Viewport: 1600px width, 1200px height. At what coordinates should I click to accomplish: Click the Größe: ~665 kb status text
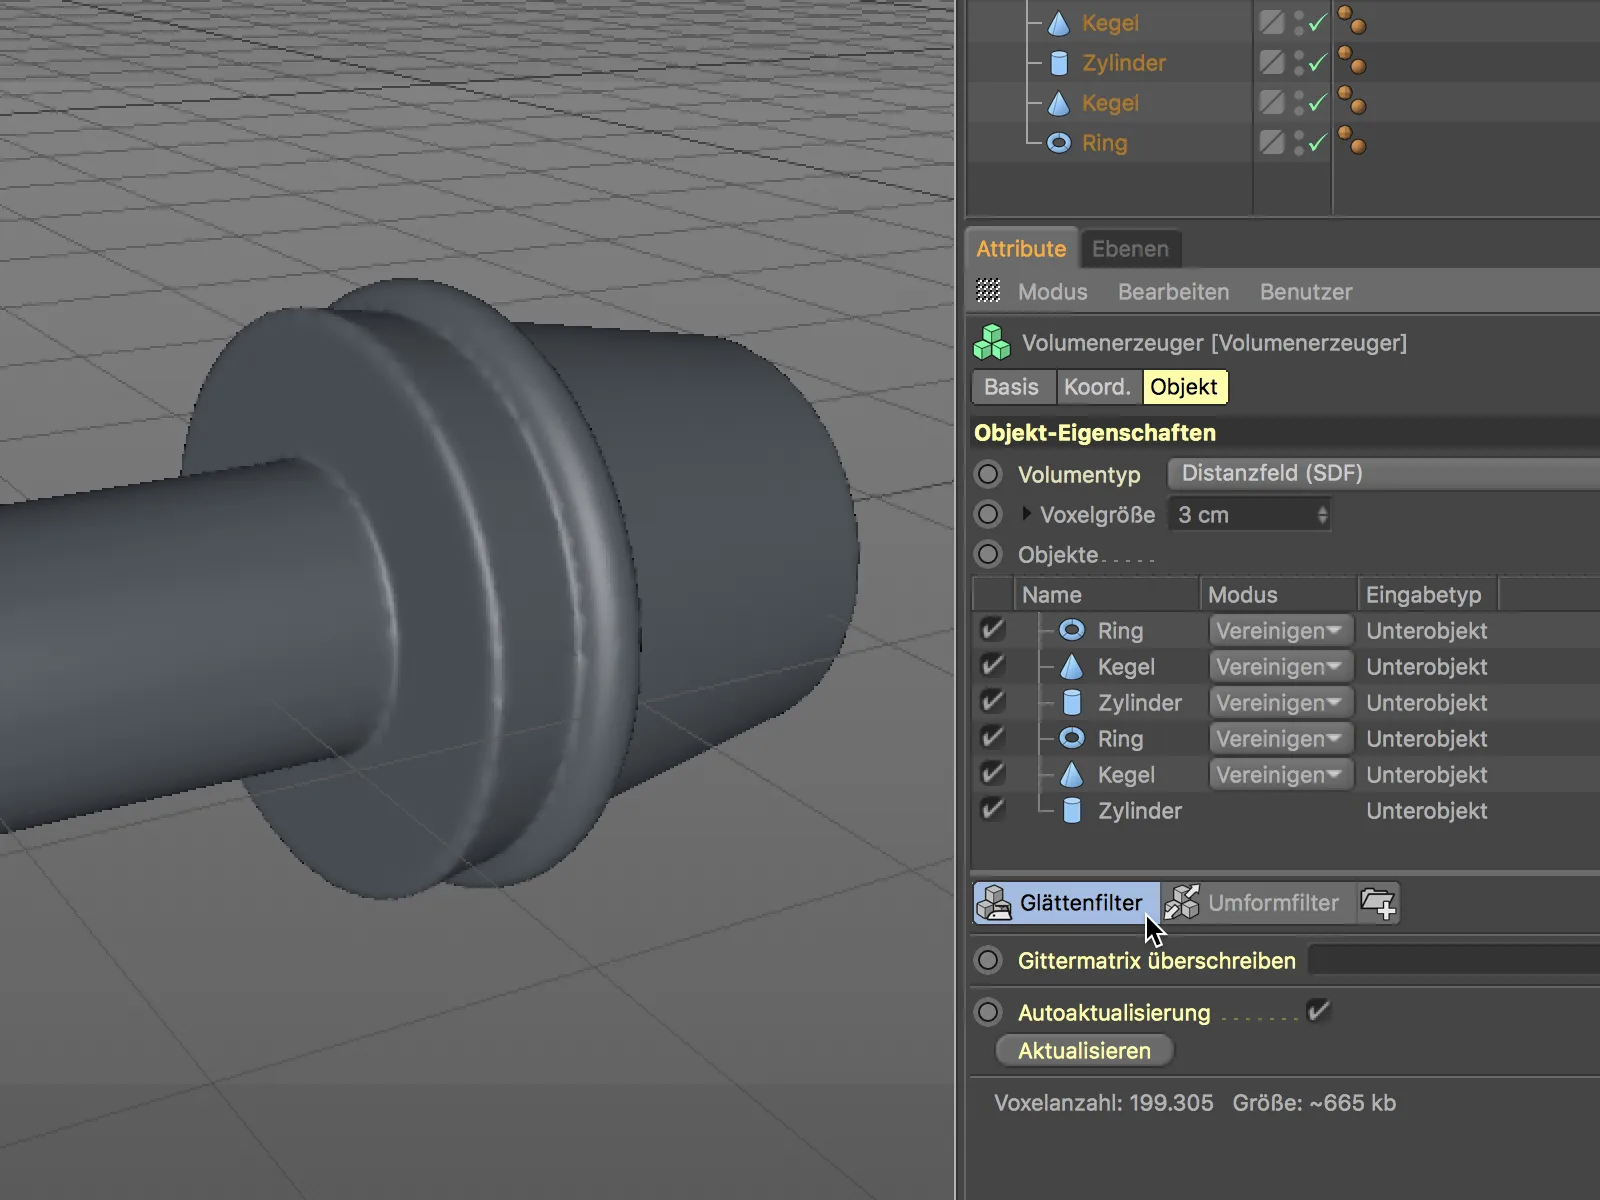[x=1314, y=1103]
